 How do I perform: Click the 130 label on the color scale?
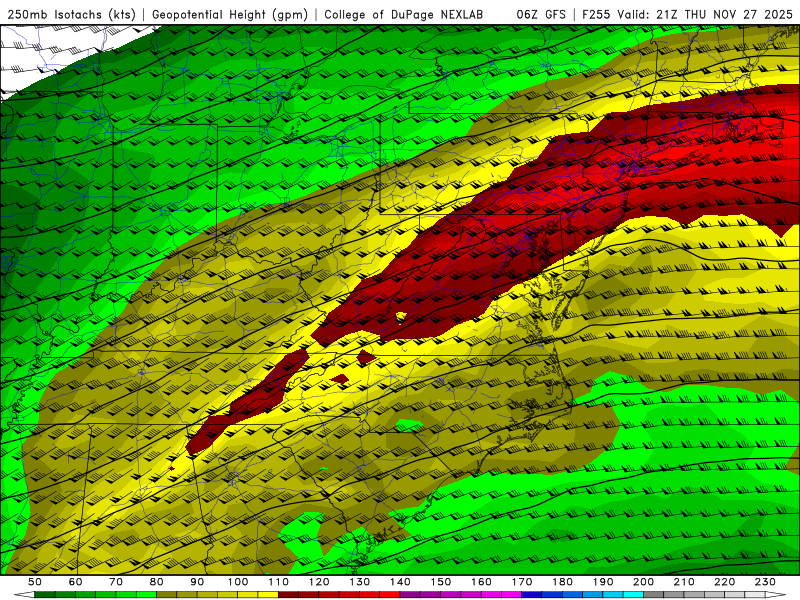pyautogui.click(x=360, y=582)
